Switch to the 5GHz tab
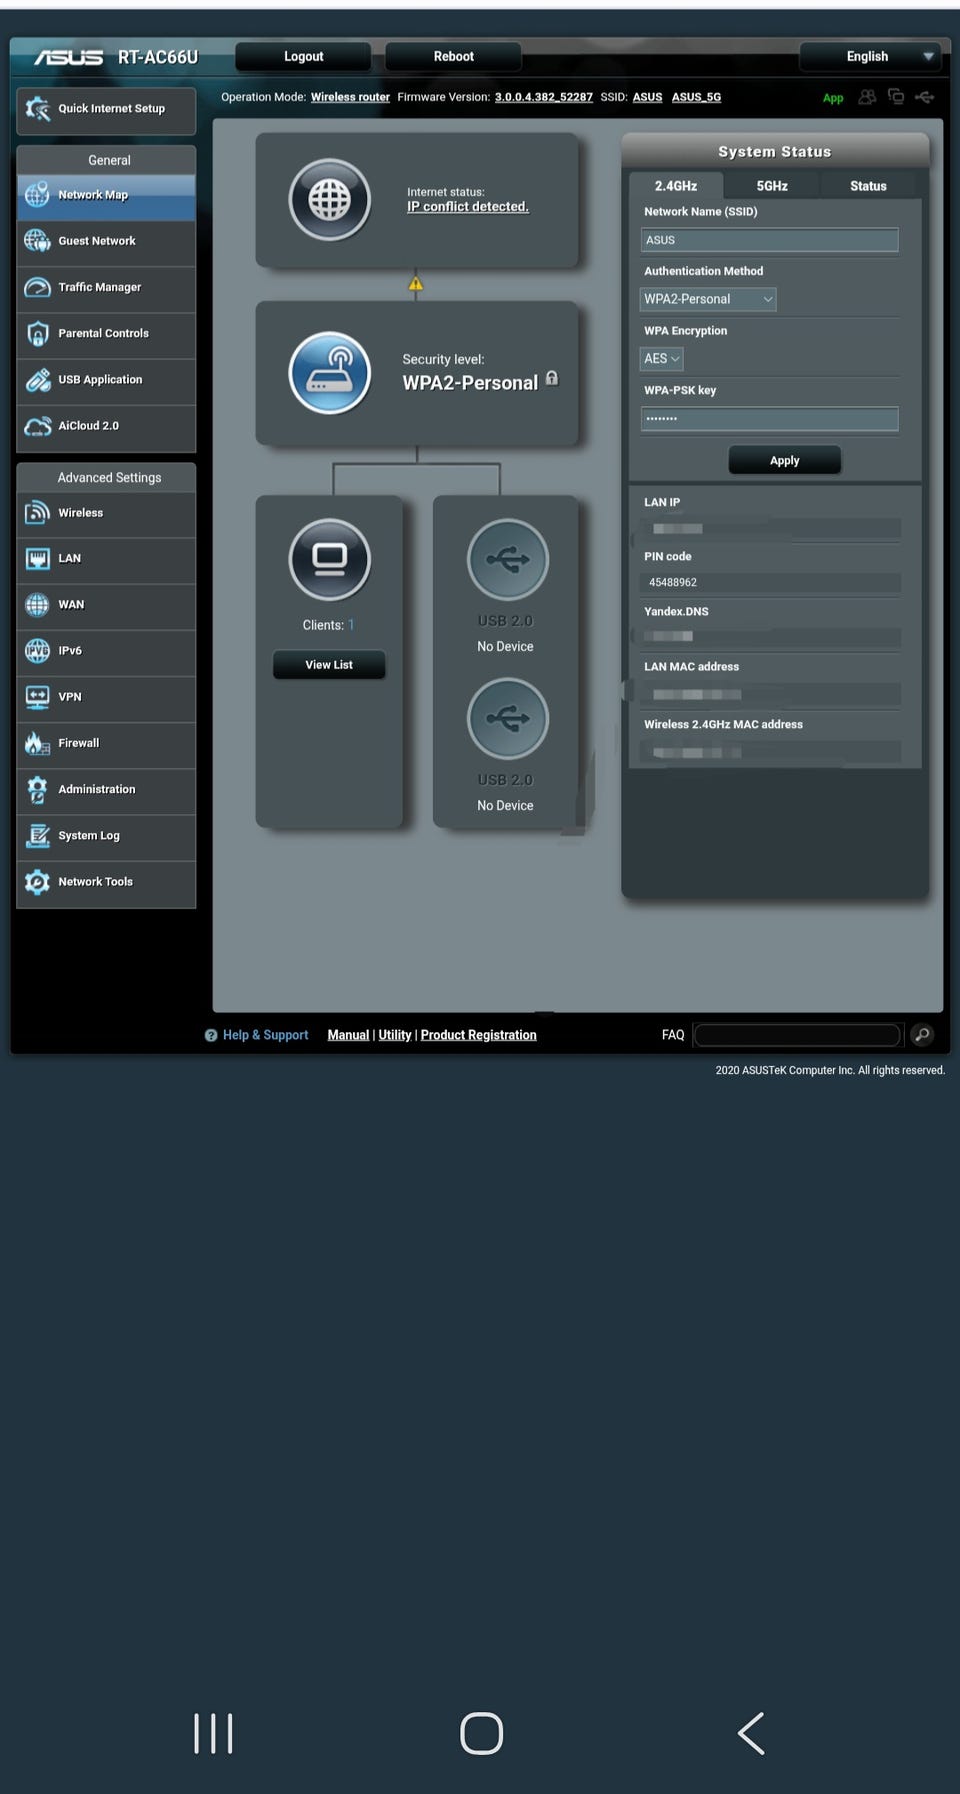The width and height of the screenshot is (960, 1794). click(772, 186)
